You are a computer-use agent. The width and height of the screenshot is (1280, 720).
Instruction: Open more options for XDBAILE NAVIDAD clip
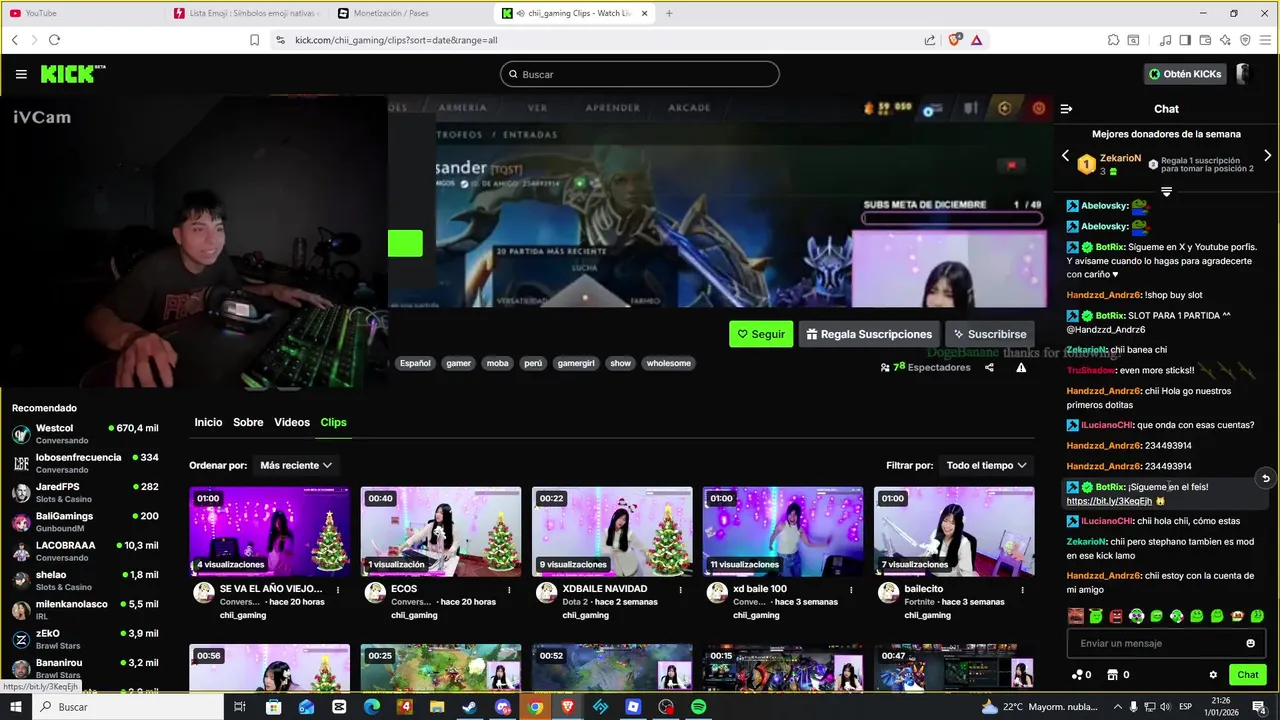tap(680, 590)
